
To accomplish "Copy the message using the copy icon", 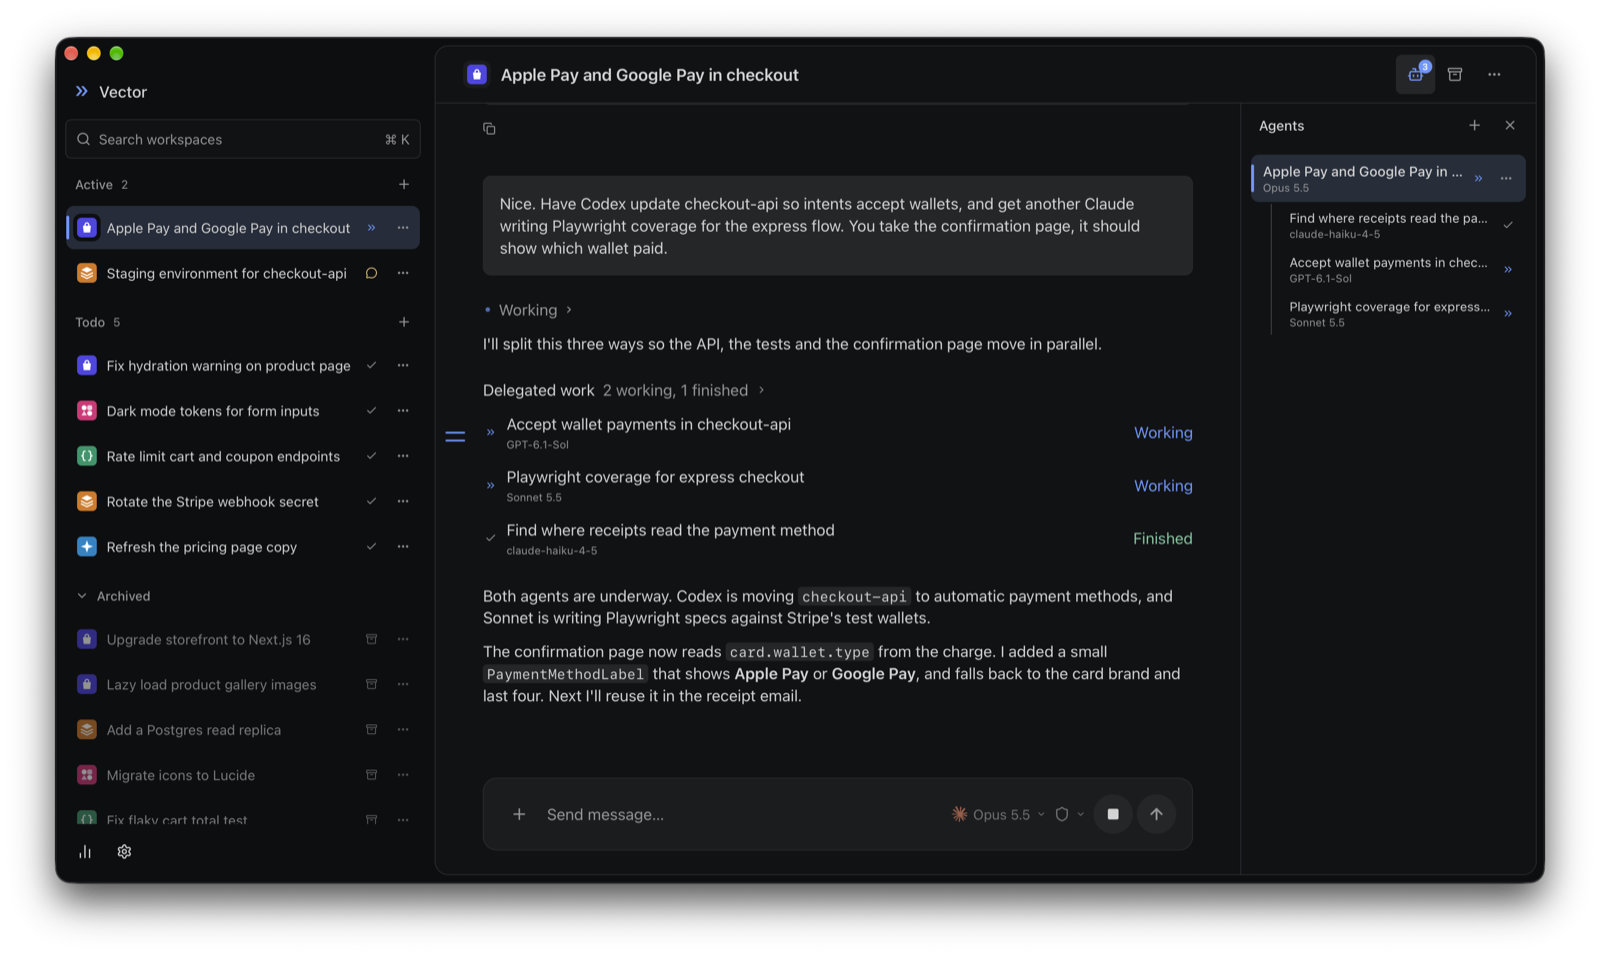I will (489, 128).
